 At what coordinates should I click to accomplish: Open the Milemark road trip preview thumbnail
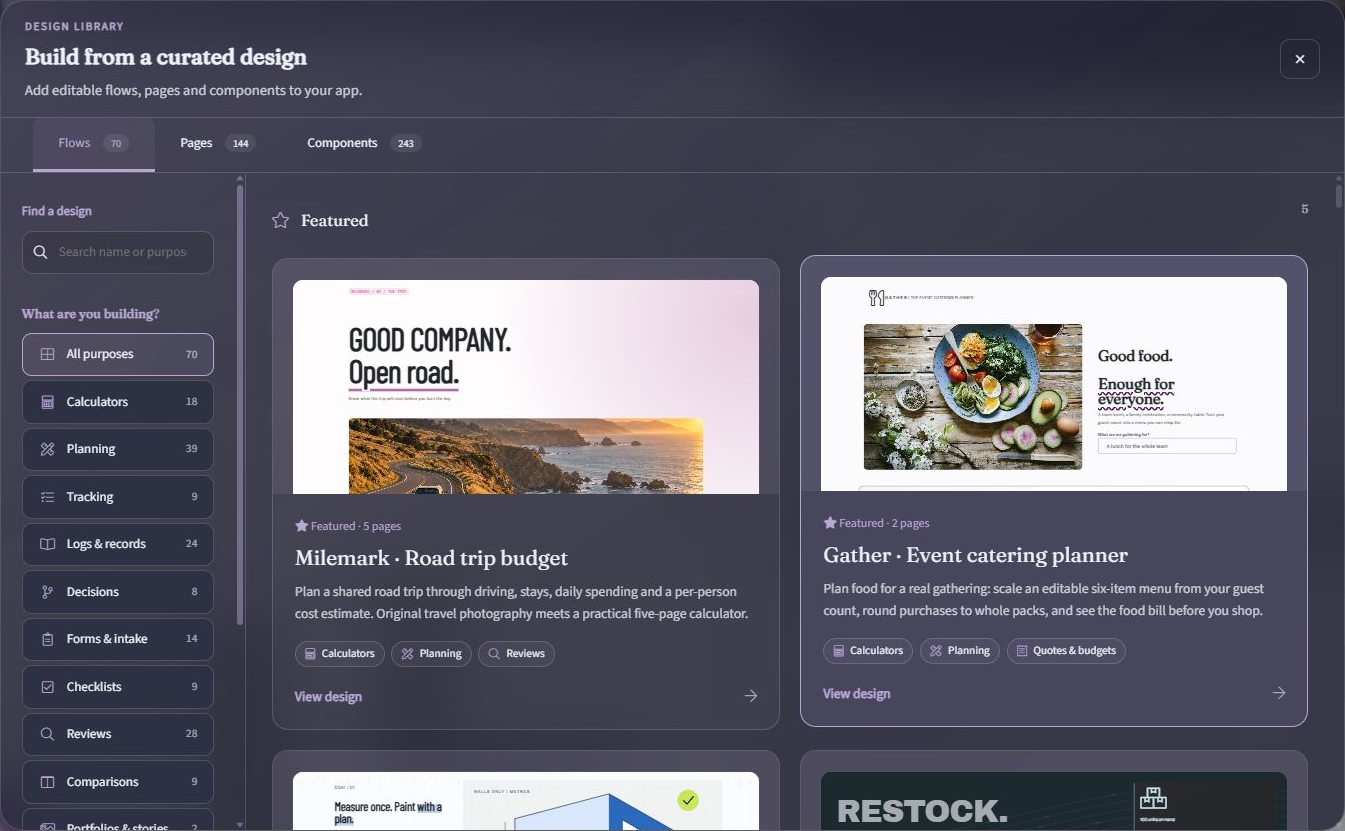point(526,387)
